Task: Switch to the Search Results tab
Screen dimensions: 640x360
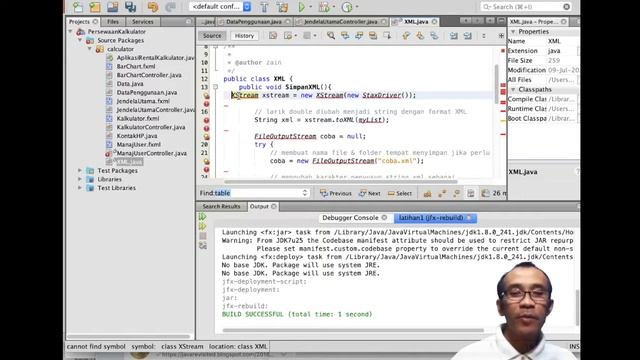Action: pyautogui.click(x=221, y=206)
